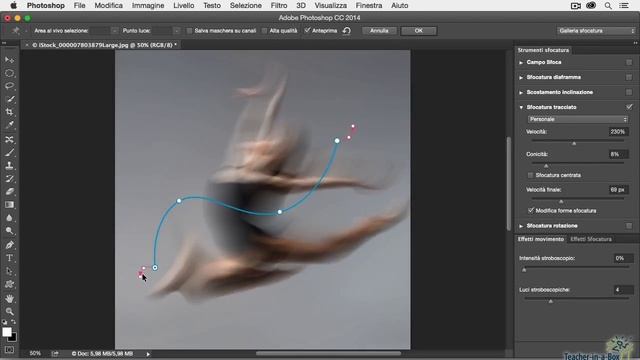The image size is (640, 360).
Task: Select the Gradient tool
Action: click(x=9, y=204)
